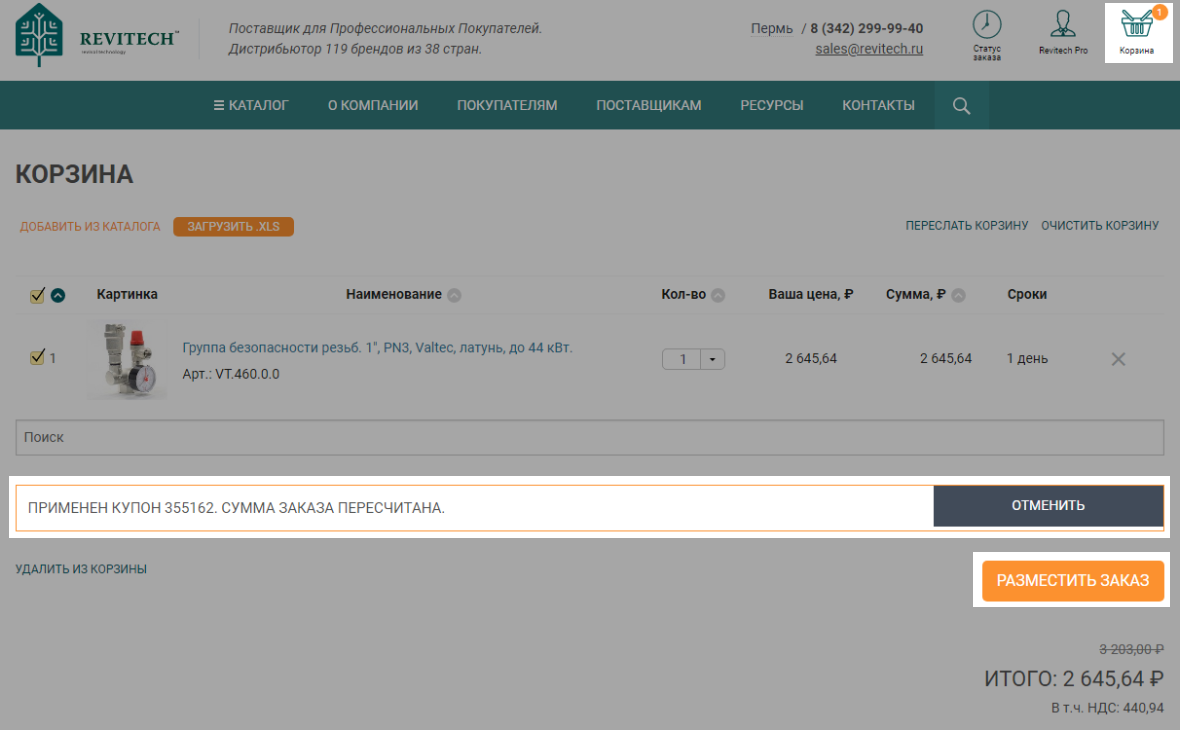Sort by Кол-во column arrow
Screen dimensions: 1180x730
719,296
